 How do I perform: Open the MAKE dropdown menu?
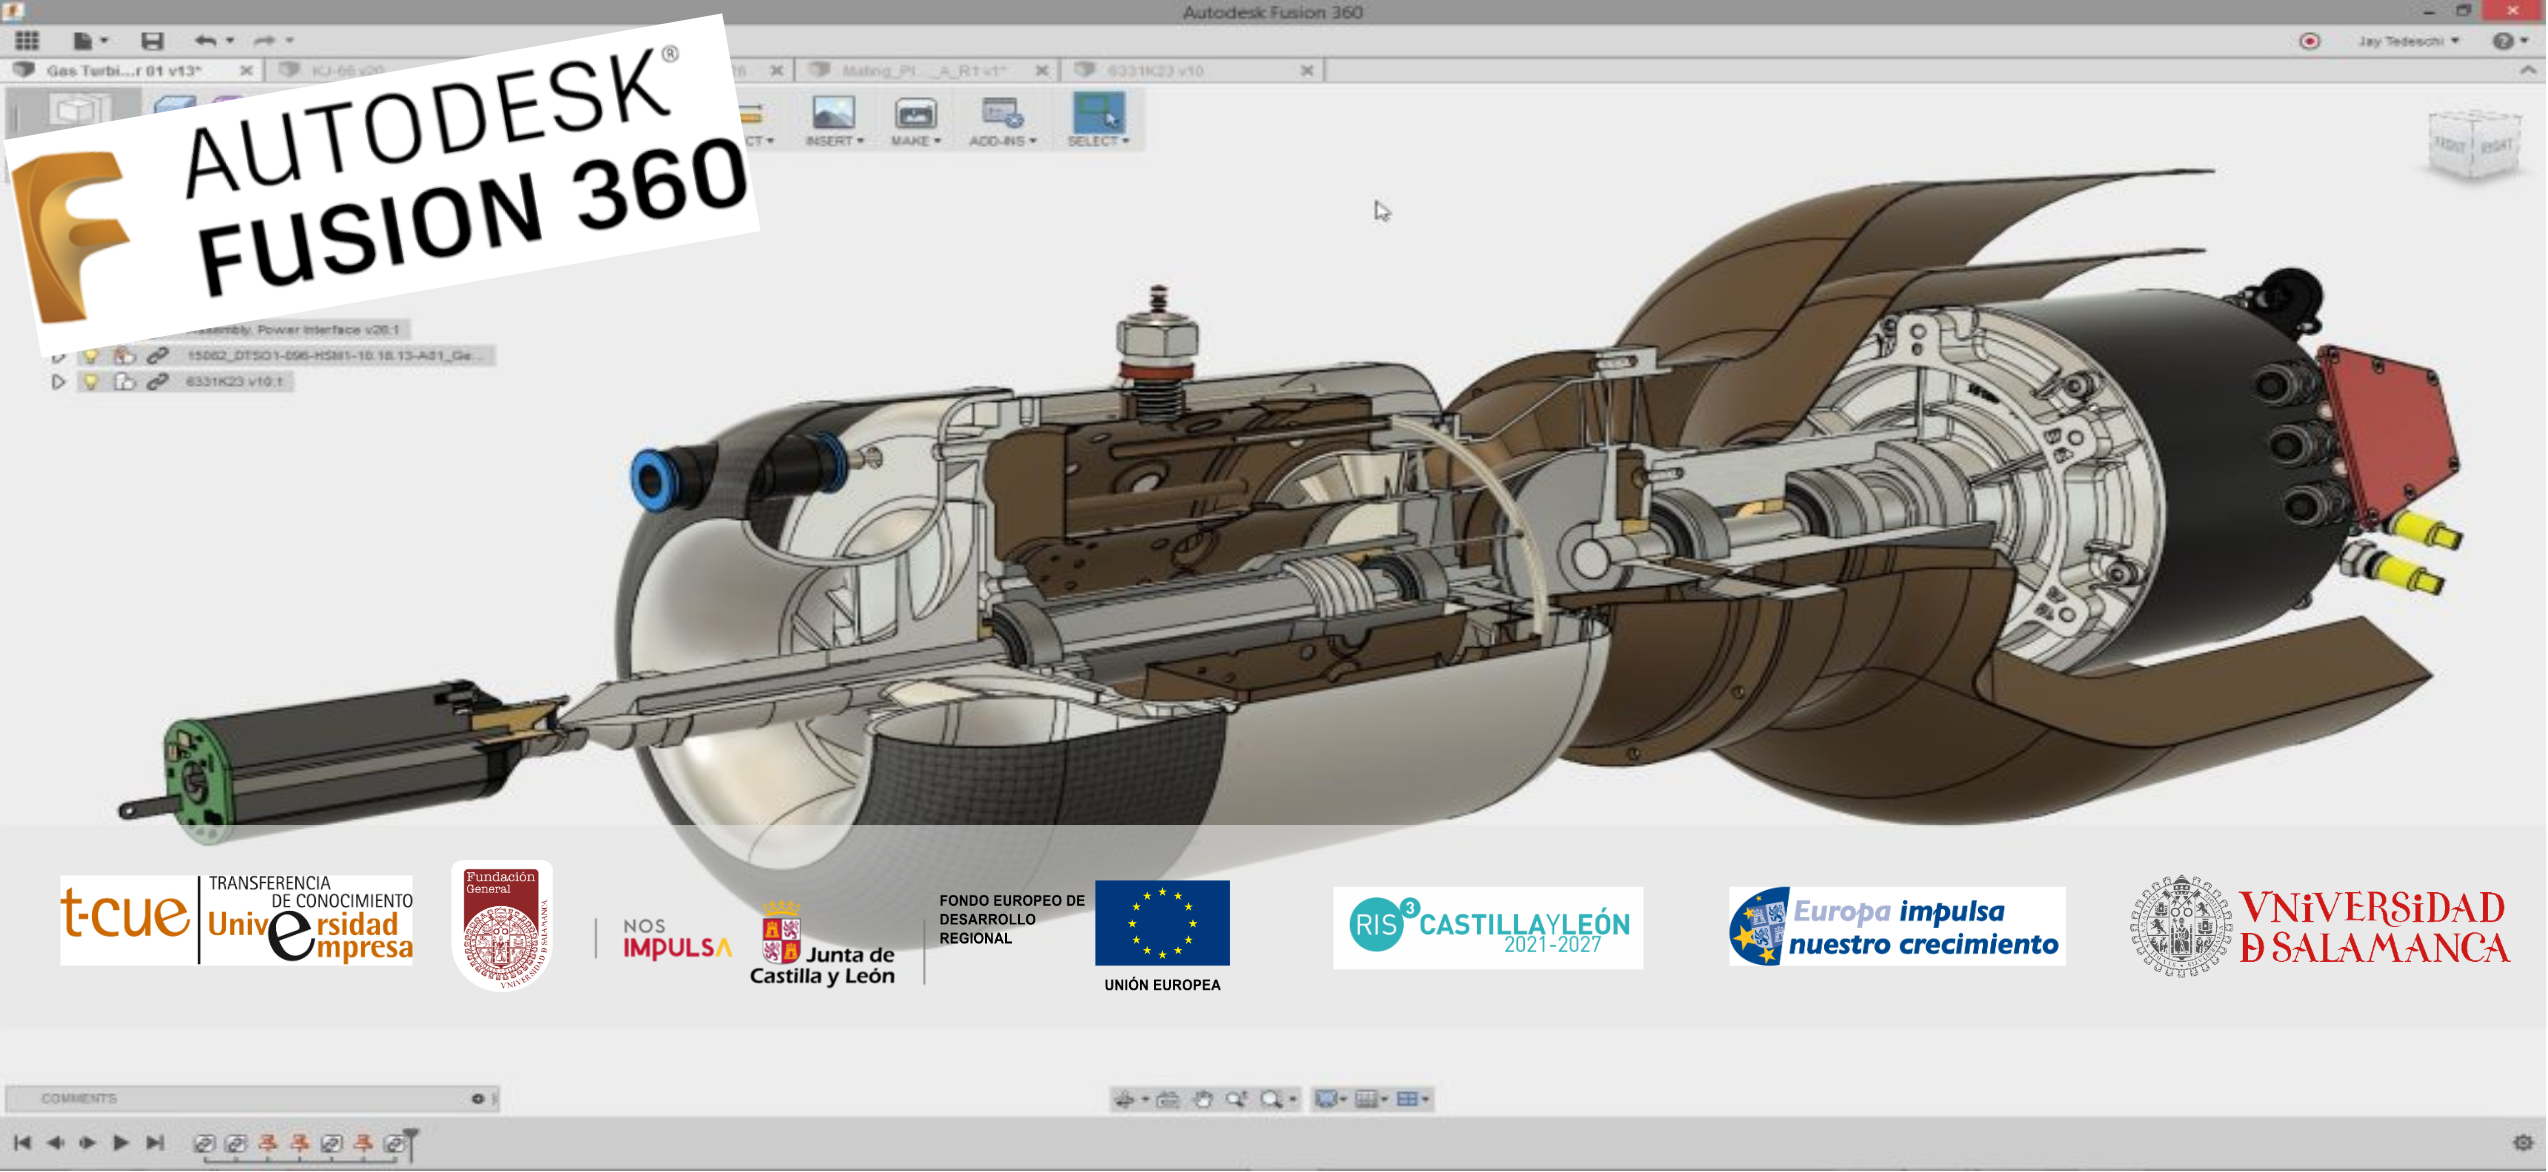click(937, 142)
